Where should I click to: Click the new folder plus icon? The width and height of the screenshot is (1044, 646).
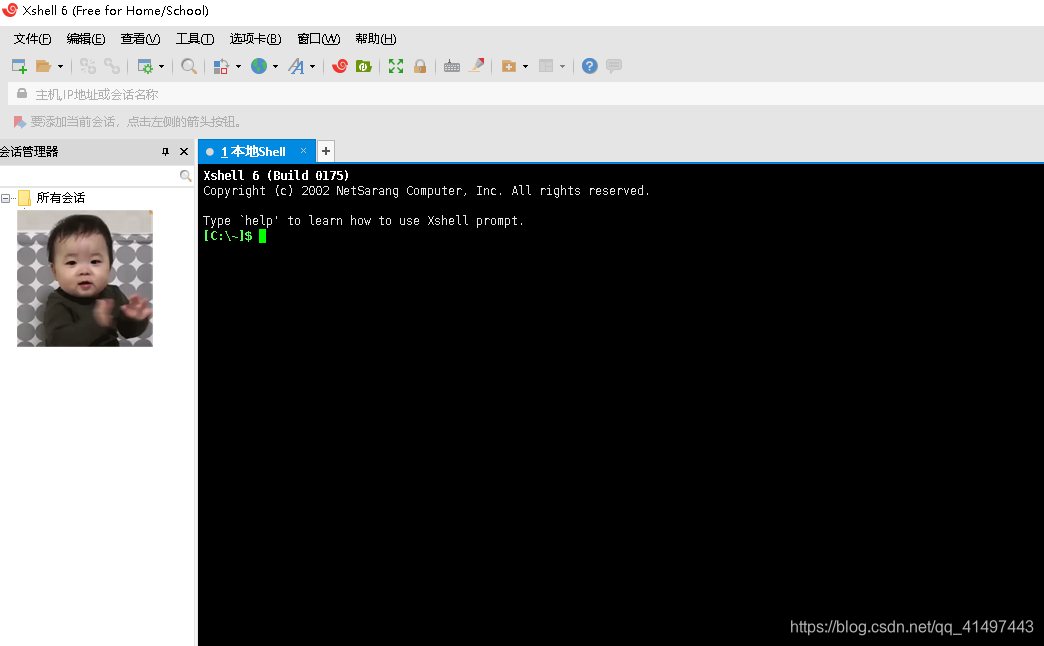[x=509, y=66]
